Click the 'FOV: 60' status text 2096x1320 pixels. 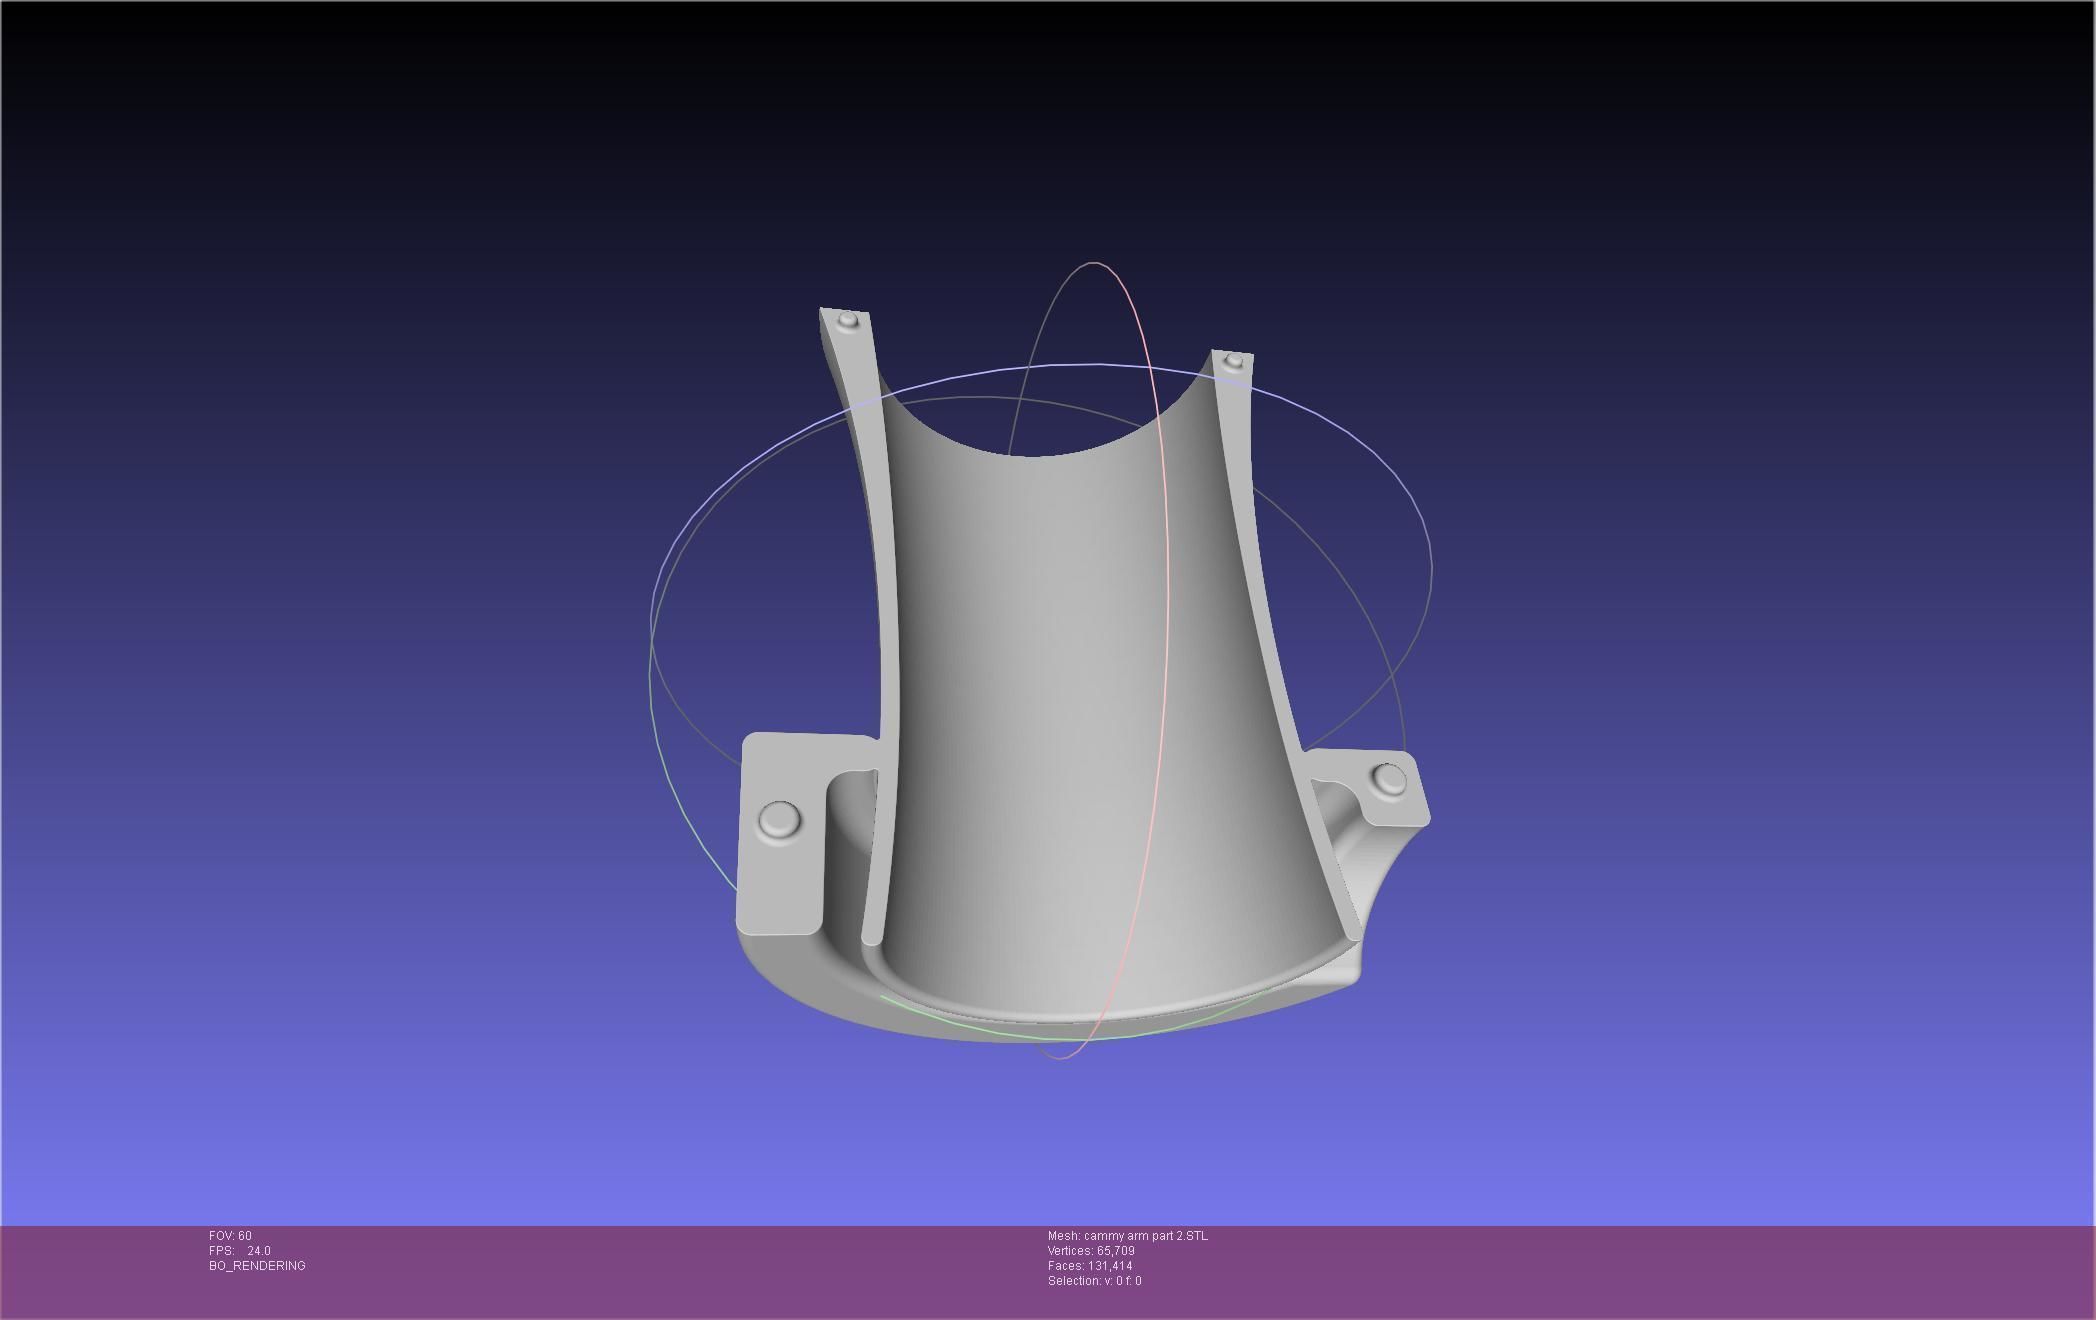pyautogui.click(x=230, y=1236)
